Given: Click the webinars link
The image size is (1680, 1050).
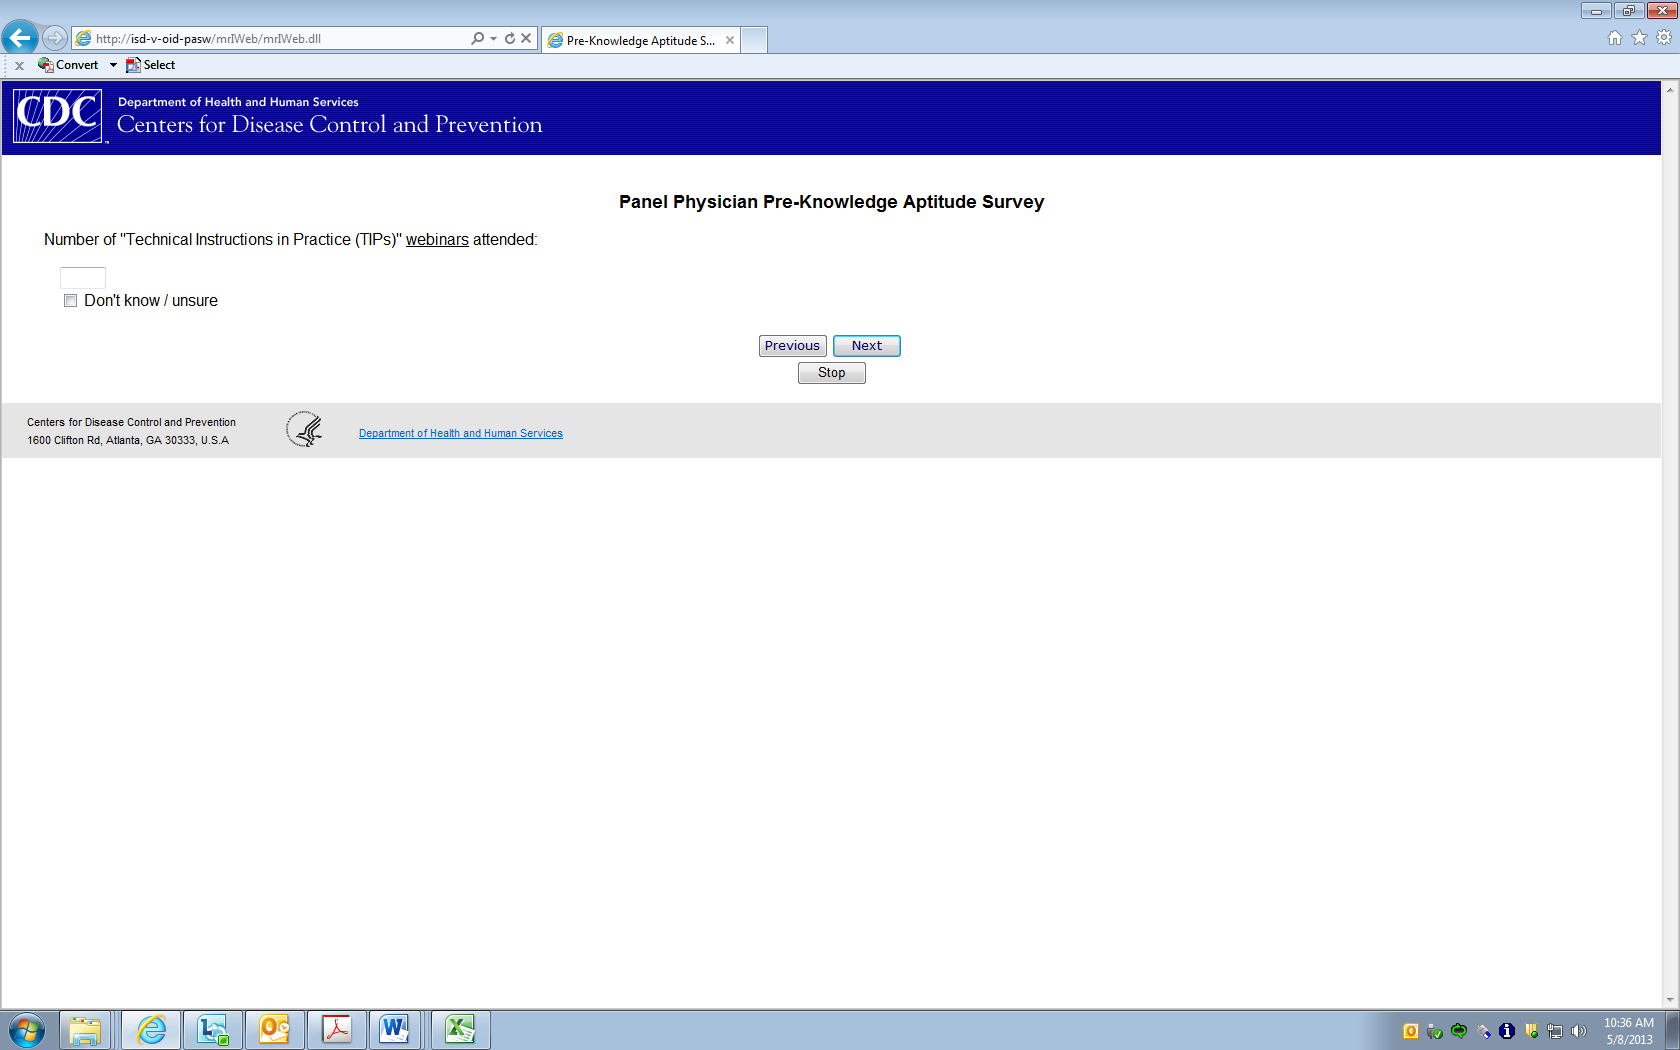Looking at the screenshot, I should (437, 240).
